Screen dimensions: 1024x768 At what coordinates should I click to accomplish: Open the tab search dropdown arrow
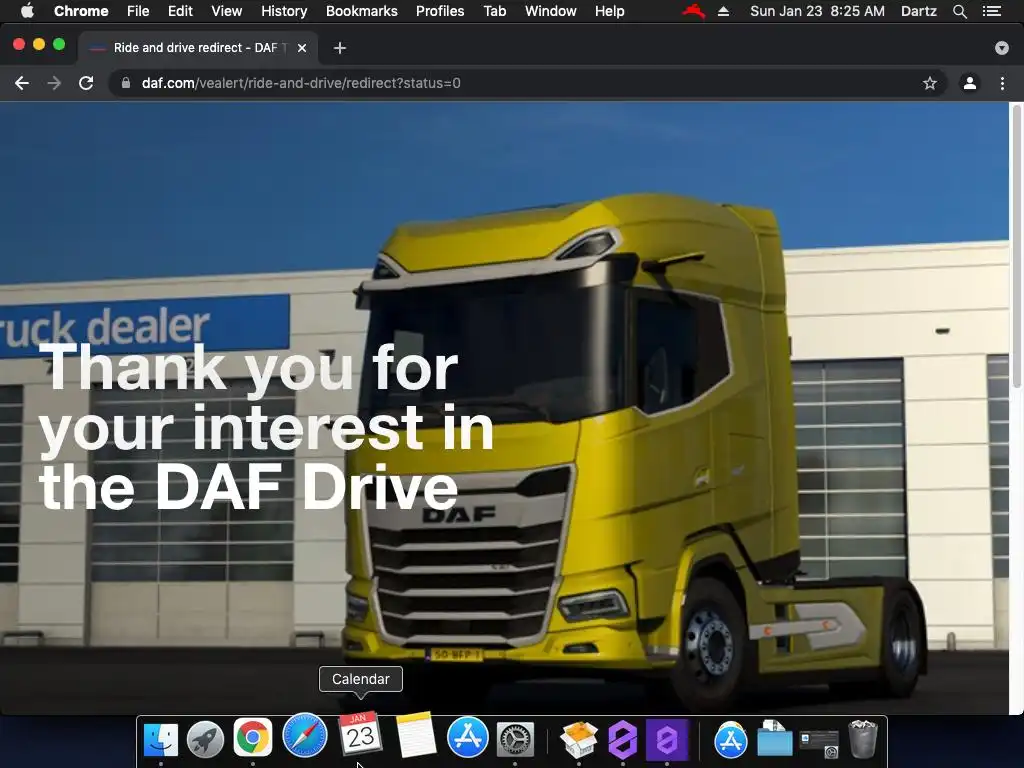click(1002, 48)
